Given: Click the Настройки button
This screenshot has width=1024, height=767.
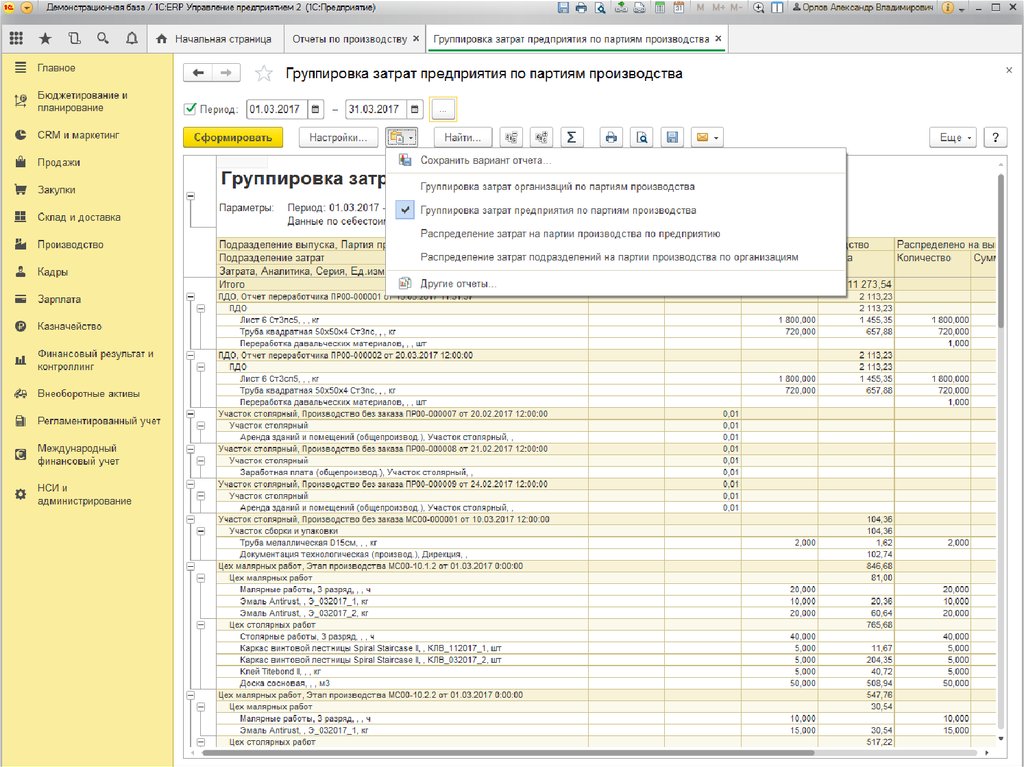Looking at the screenshot, I should click(x=338, y=138).
